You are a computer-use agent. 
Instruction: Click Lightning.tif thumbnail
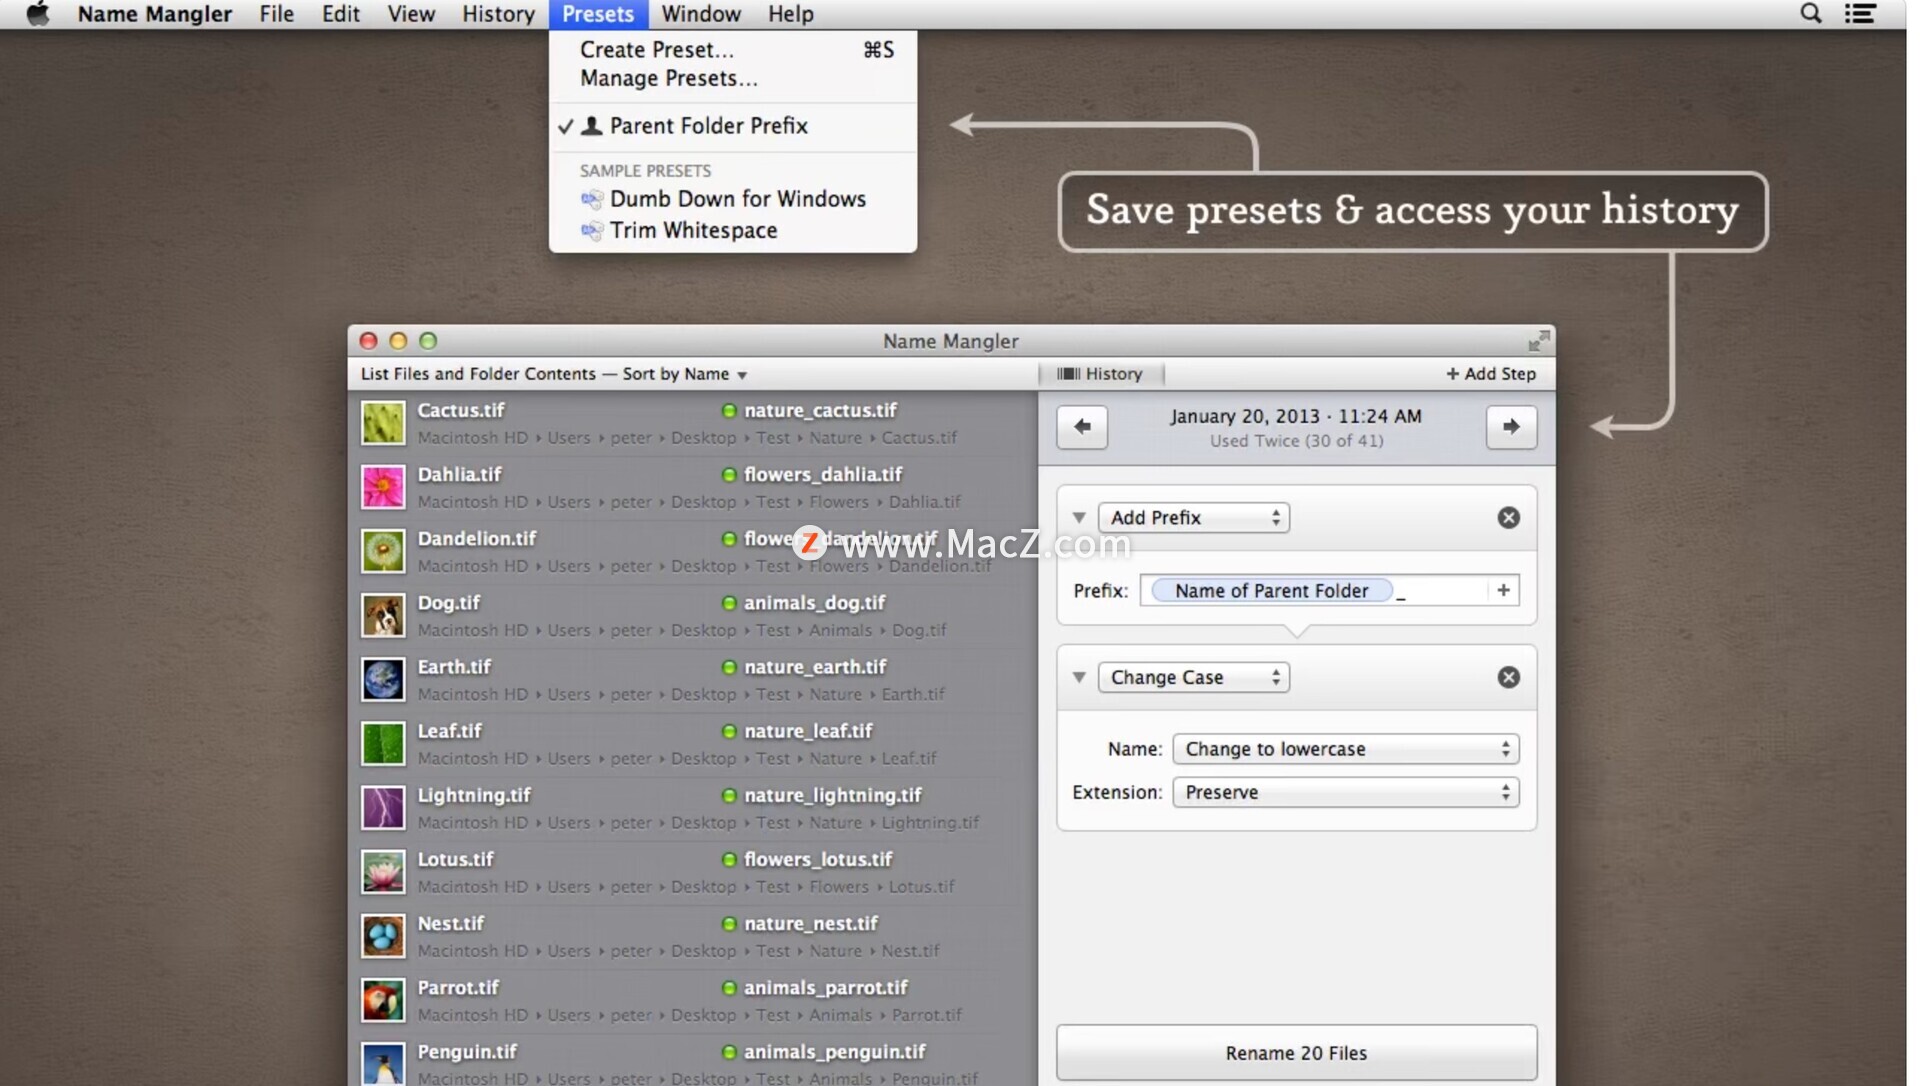click(x=383, y=808)
